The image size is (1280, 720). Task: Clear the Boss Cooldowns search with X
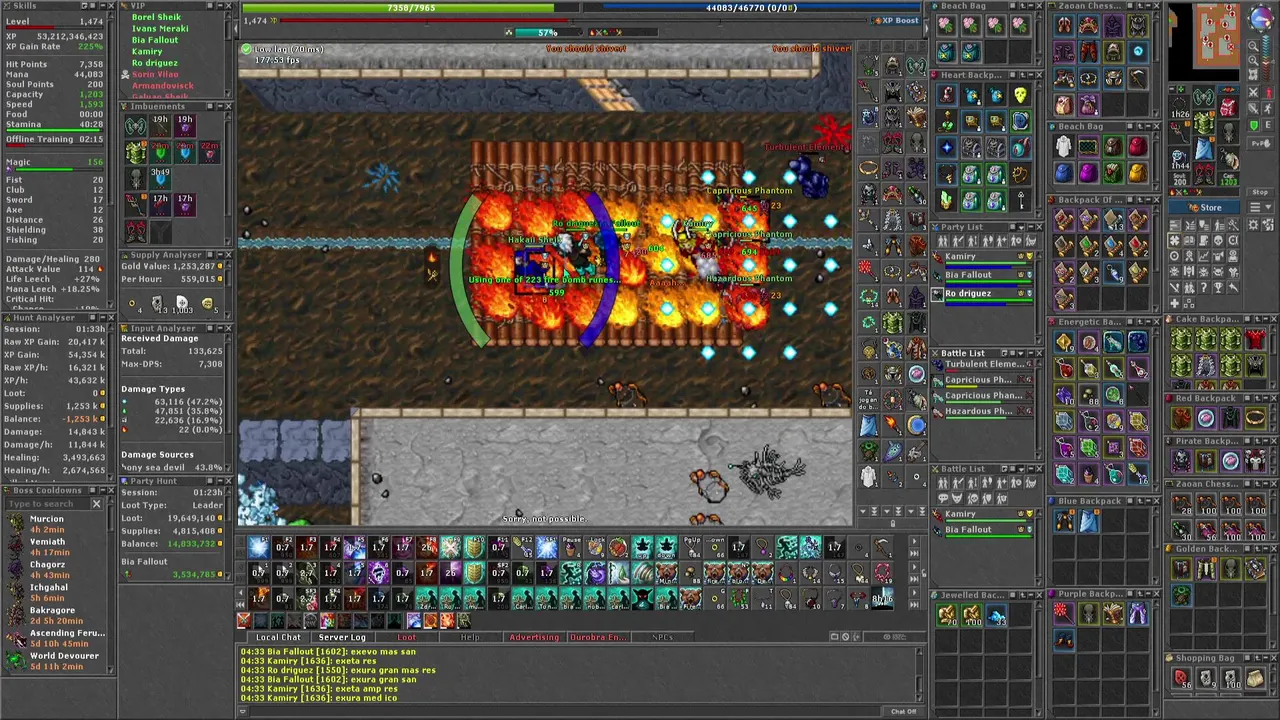[x=97, y=503]
